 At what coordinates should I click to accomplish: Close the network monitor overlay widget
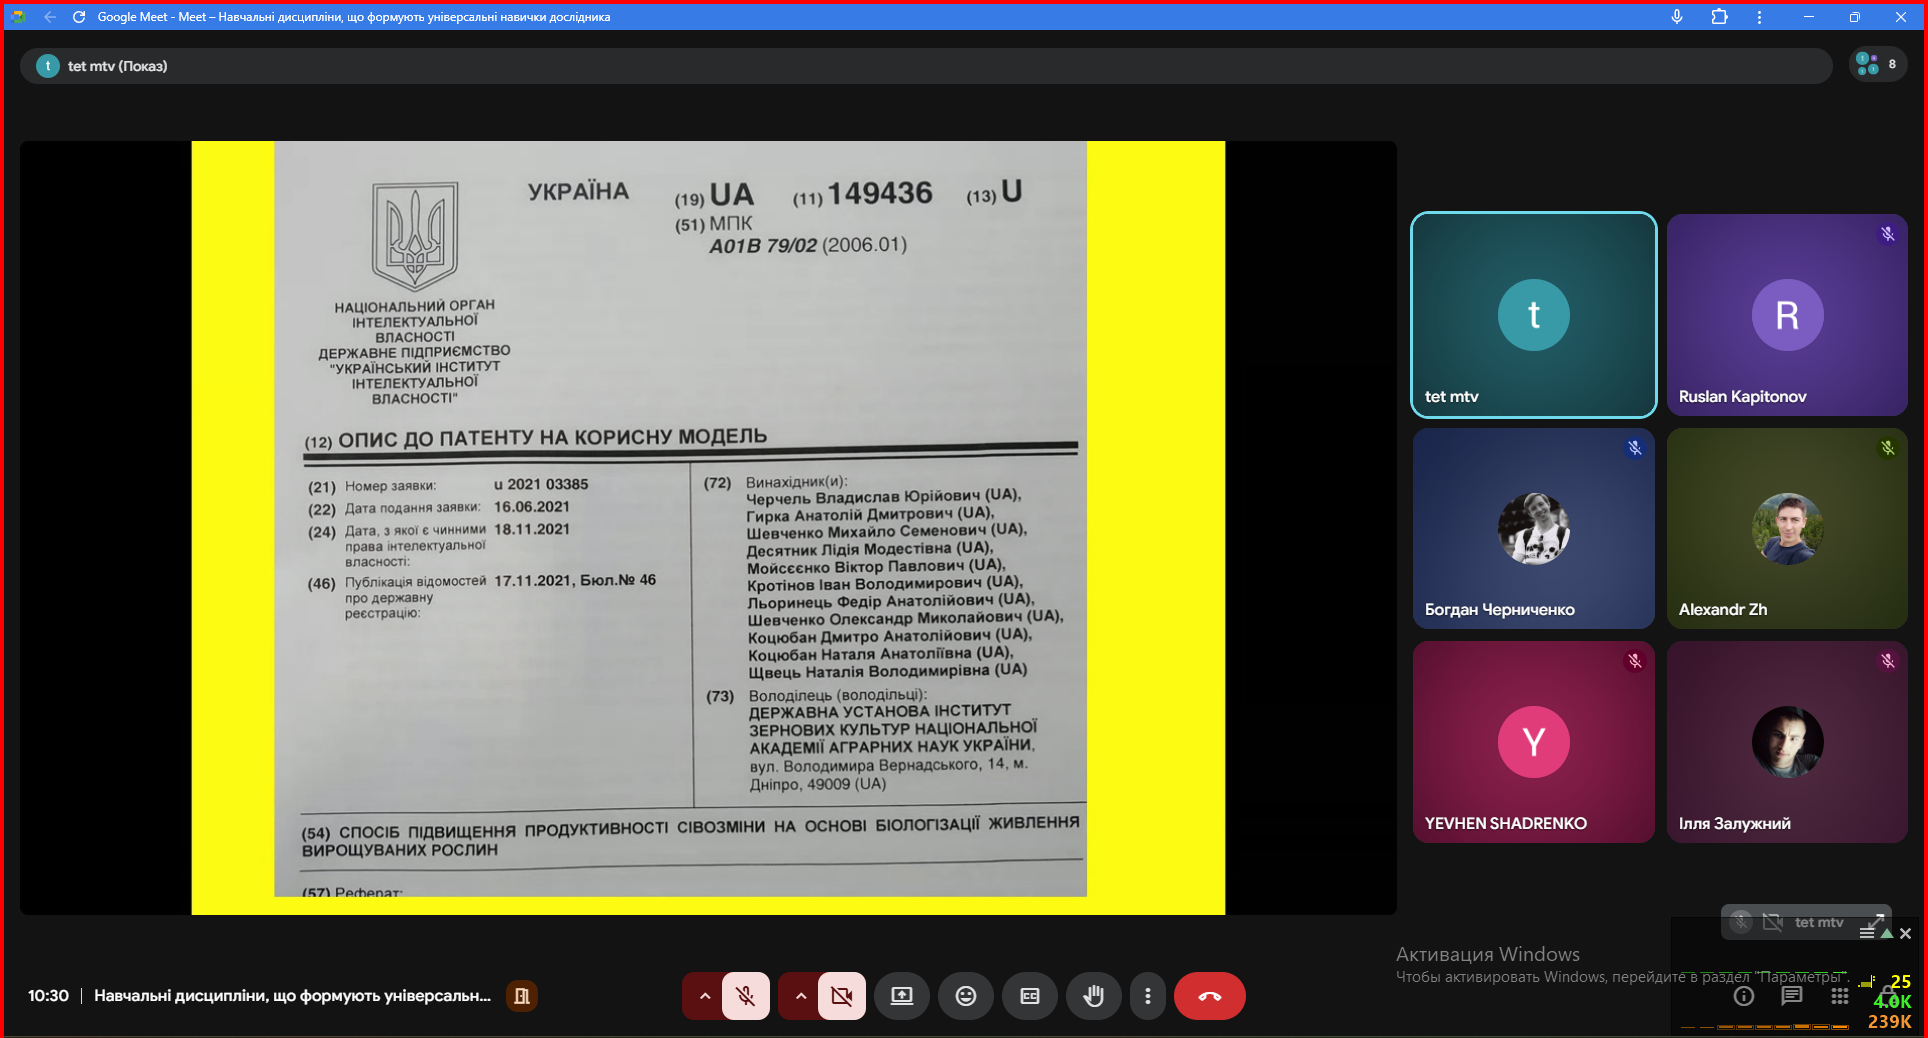click(x=1905, y=933)
